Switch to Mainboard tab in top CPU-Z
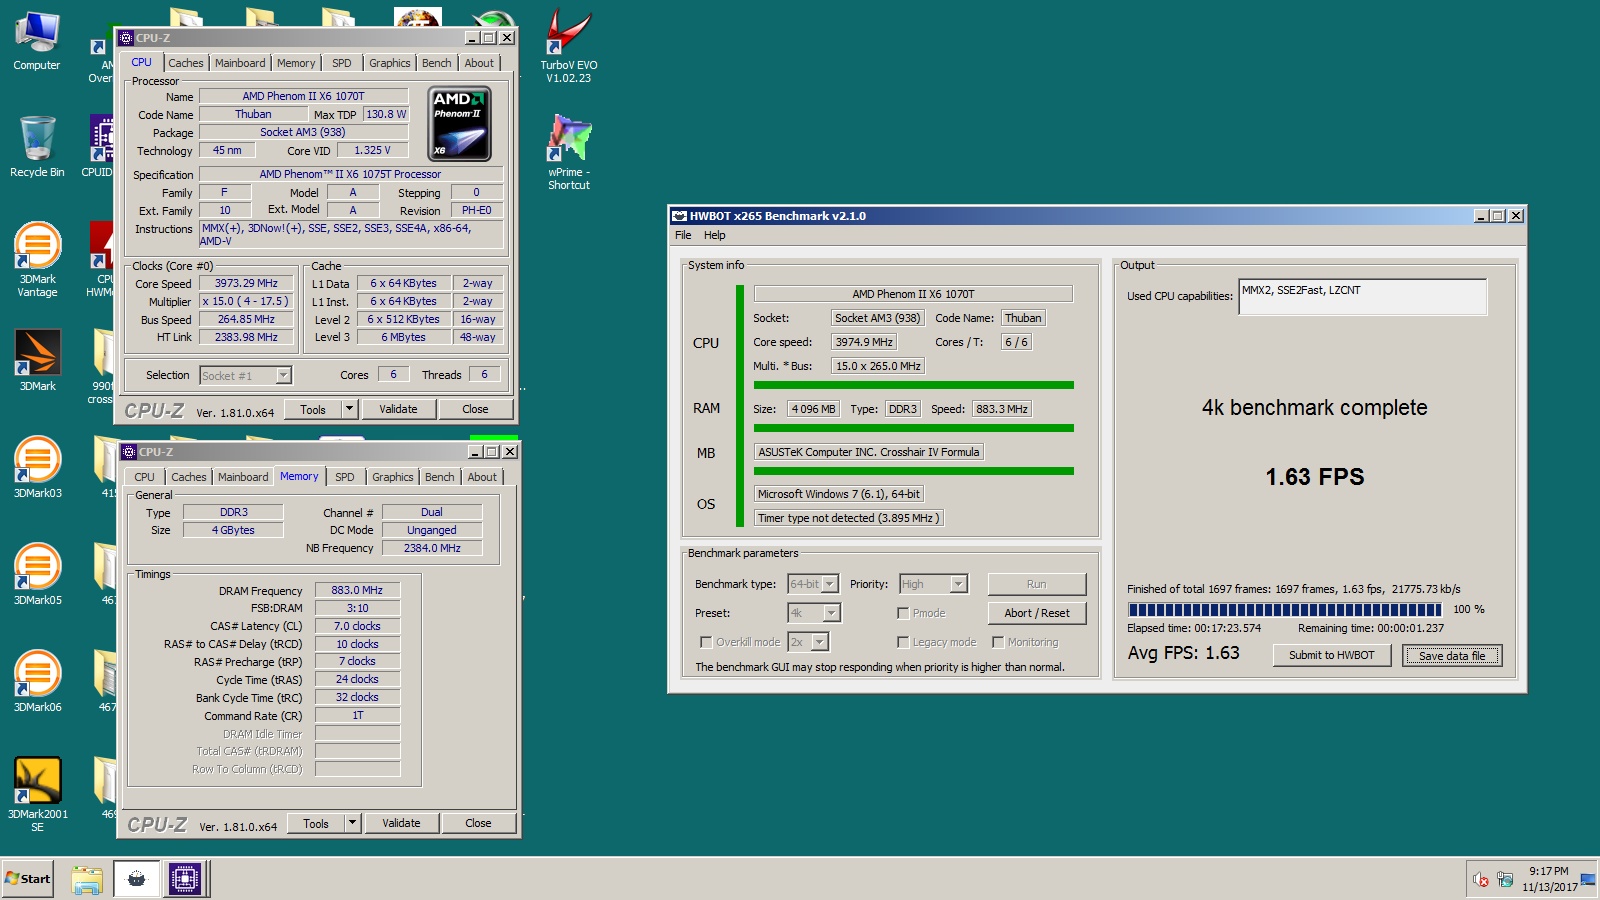 pyautogui.click(x=240, y=63)
